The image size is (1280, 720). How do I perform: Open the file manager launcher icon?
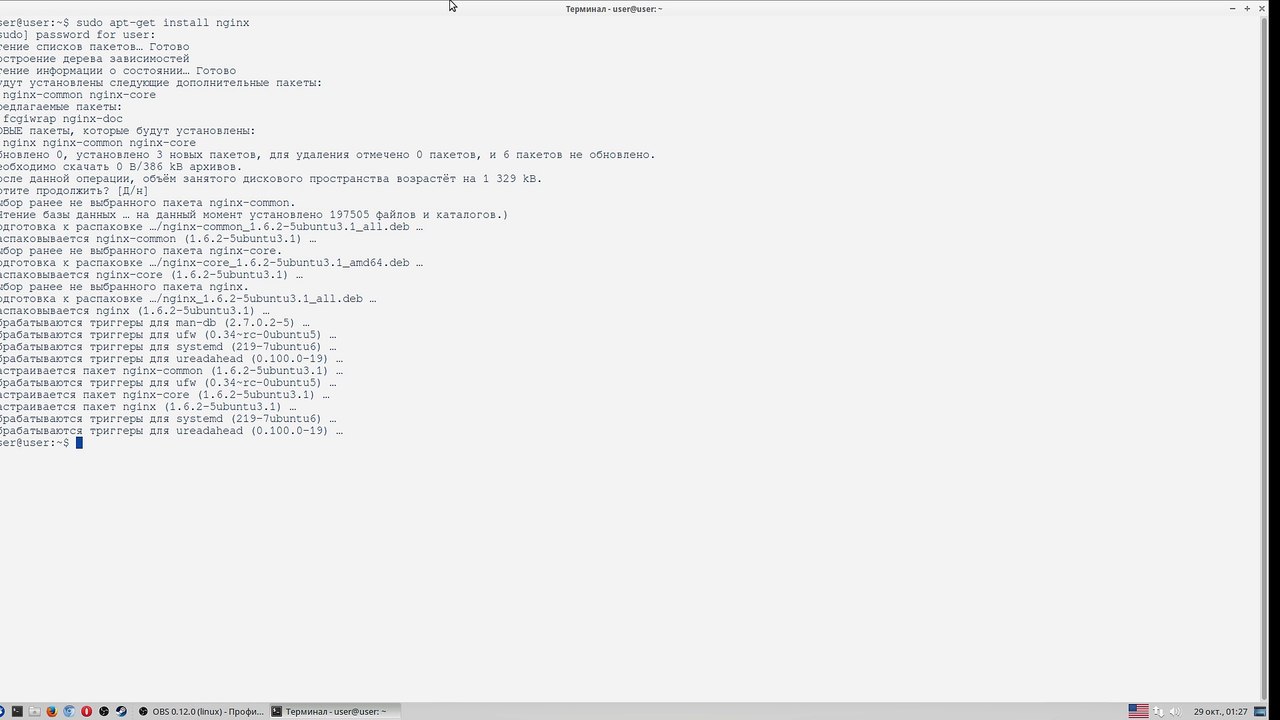(35, 712)
